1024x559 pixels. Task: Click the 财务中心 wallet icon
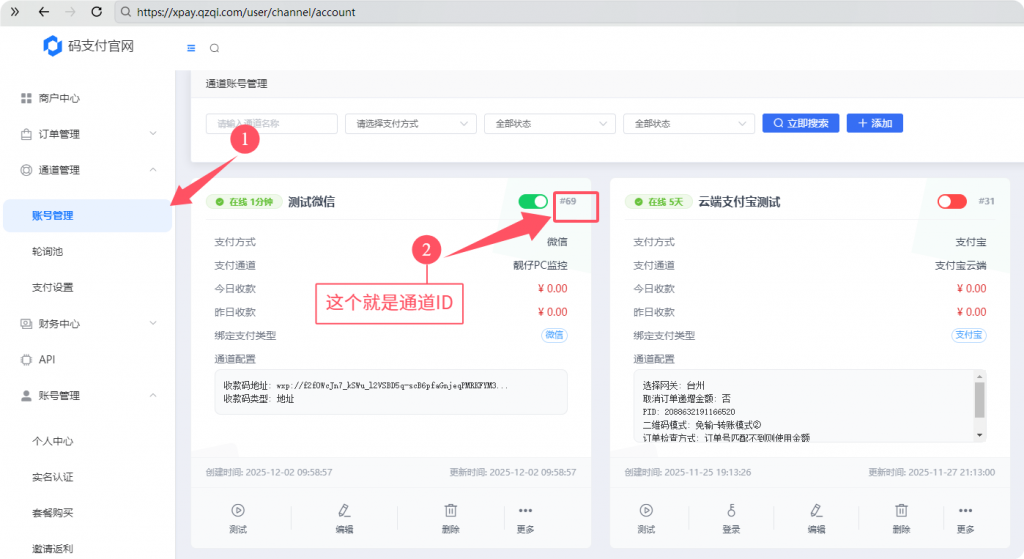[x=26, y=323]
